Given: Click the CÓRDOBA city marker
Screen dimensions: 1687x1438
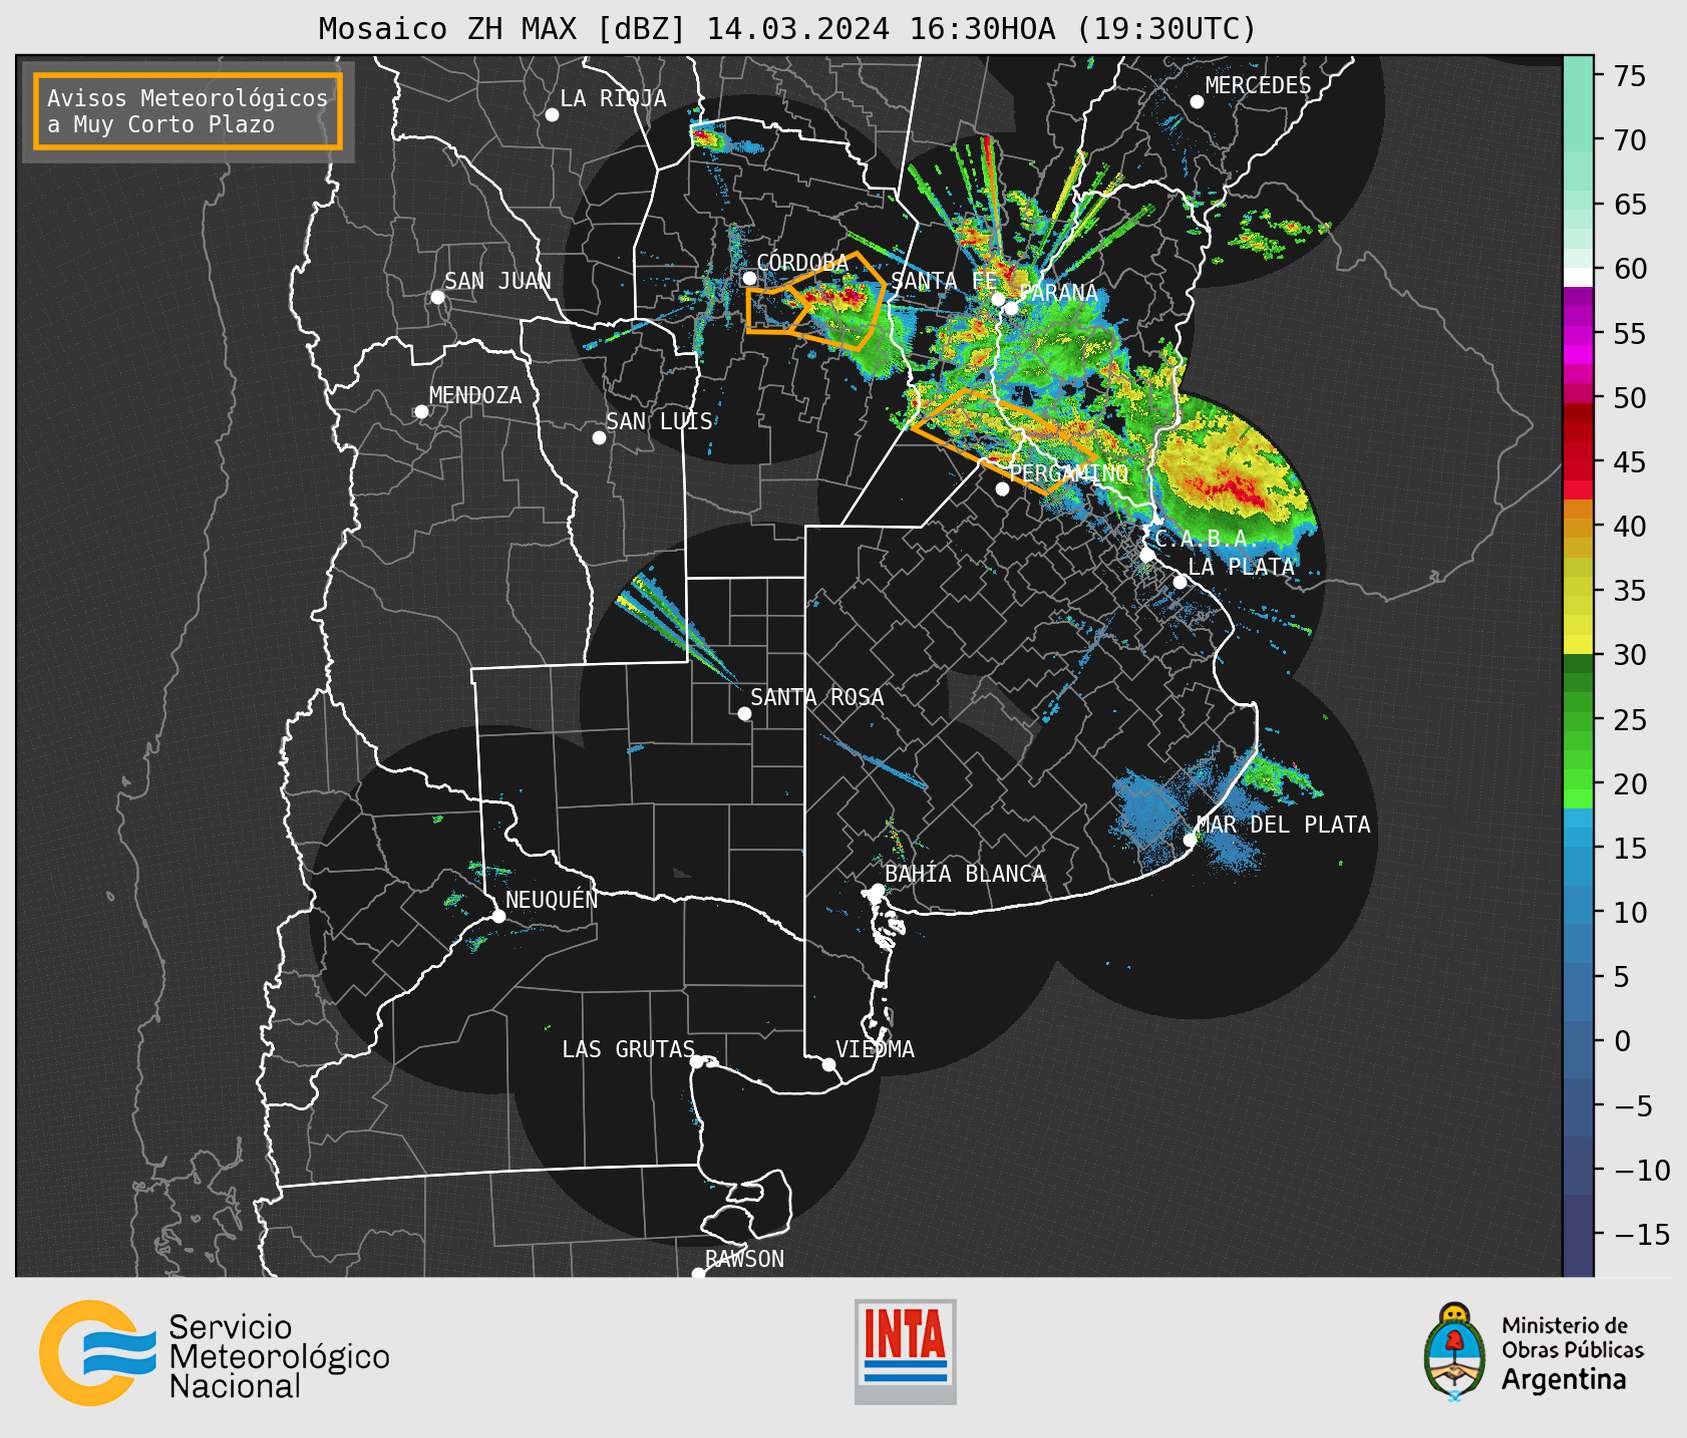Looking at the screenshot, I should pyautogui.click(x=749, y=278).
